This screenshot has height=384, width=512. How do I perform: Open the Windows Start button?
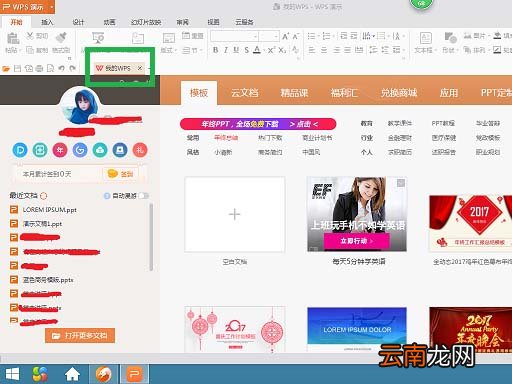(13, 374)
